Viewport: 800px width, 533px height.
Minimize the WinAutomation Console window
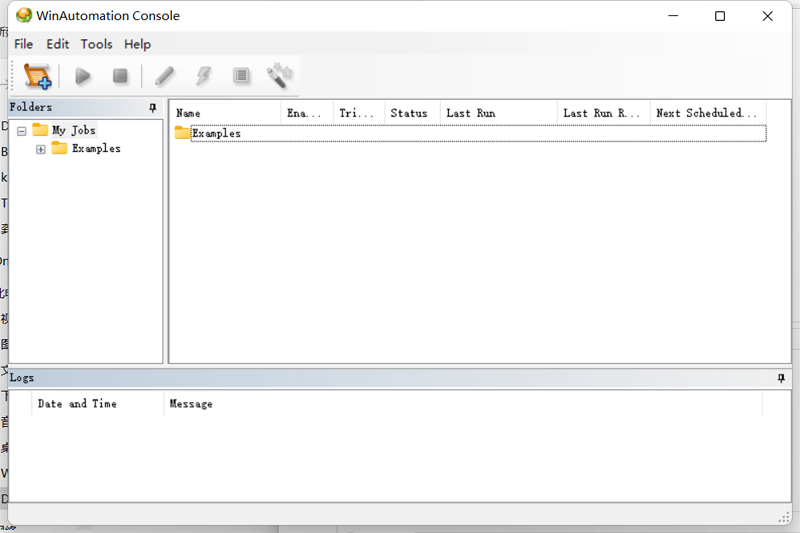[x=673, y=16]
